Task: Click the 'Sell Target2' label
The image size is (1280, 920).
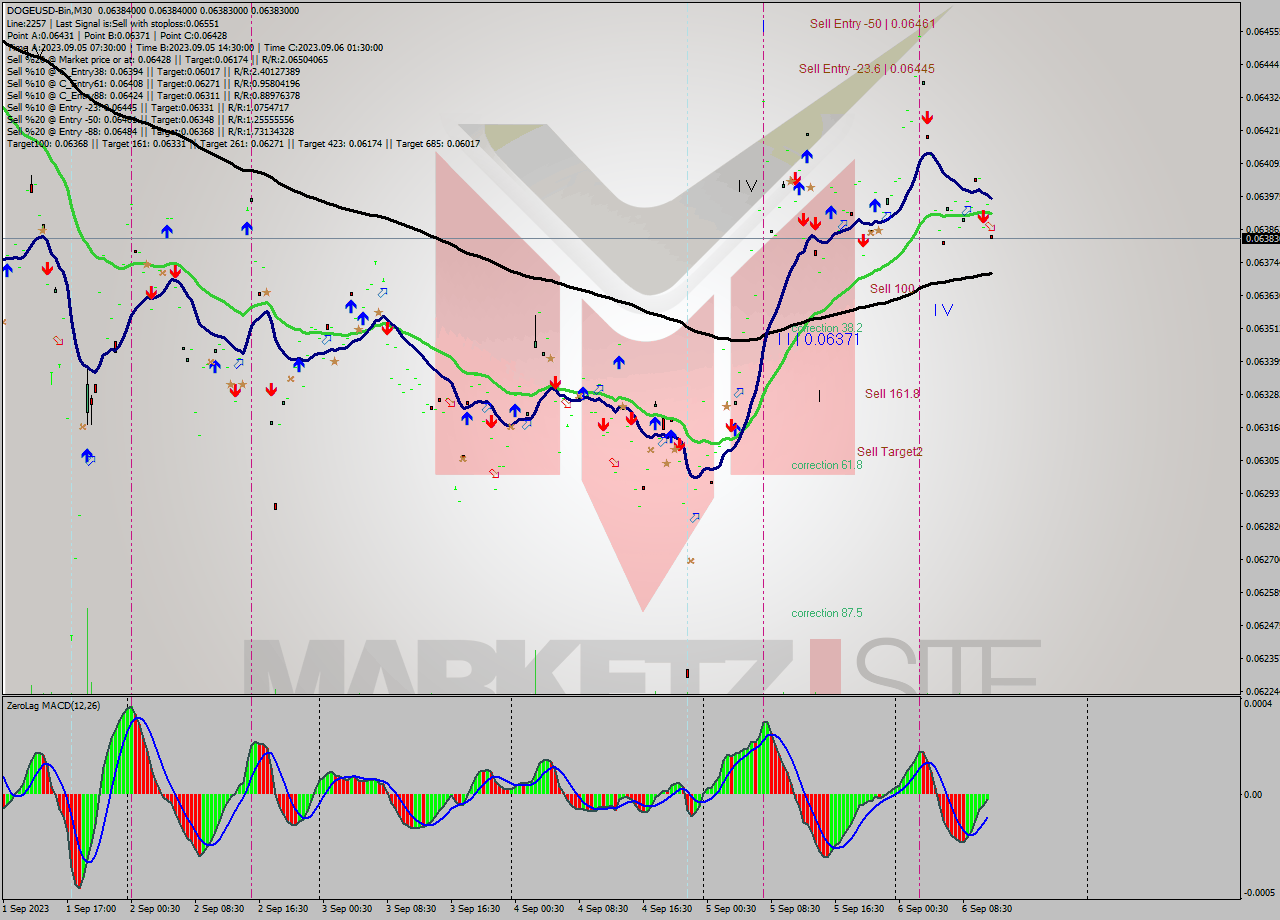Action: [x=890, y=452]
